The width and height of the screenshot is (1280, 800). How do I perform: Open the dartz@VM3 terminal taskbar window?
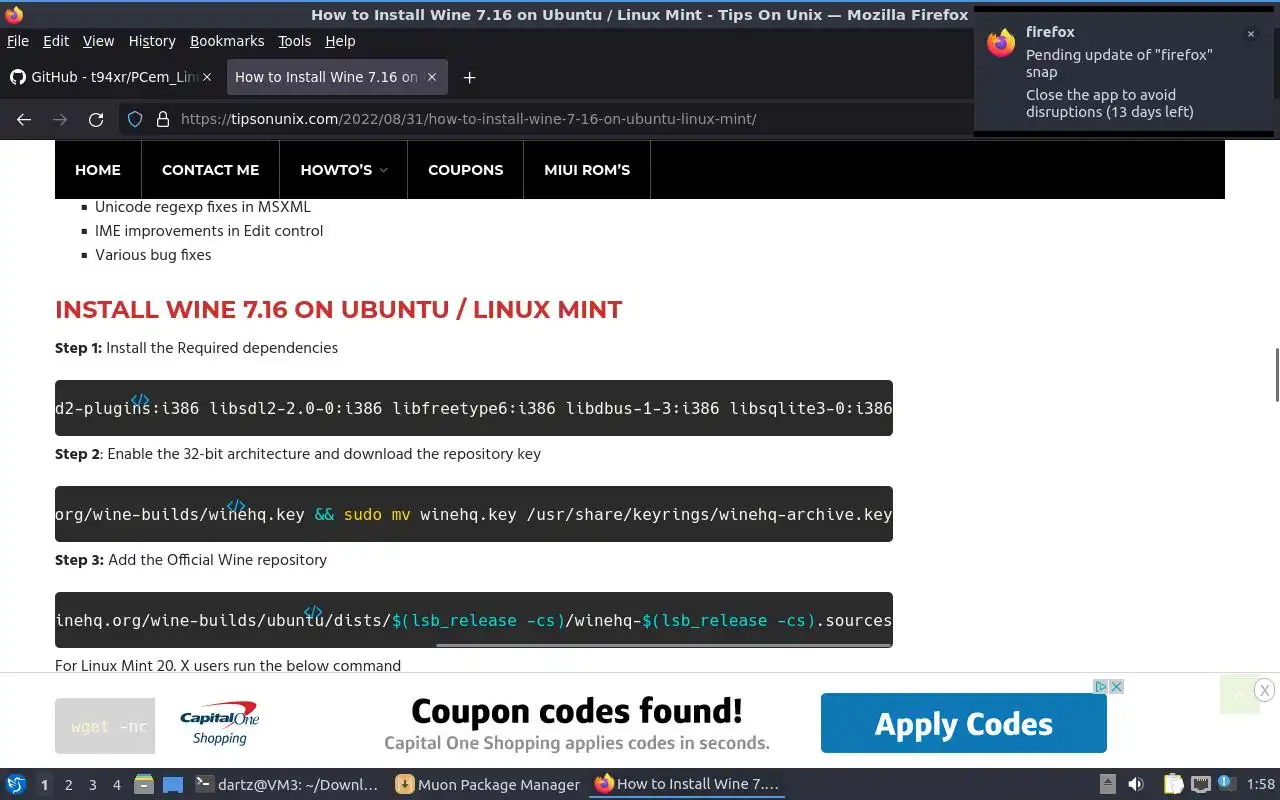click(287, 784)
